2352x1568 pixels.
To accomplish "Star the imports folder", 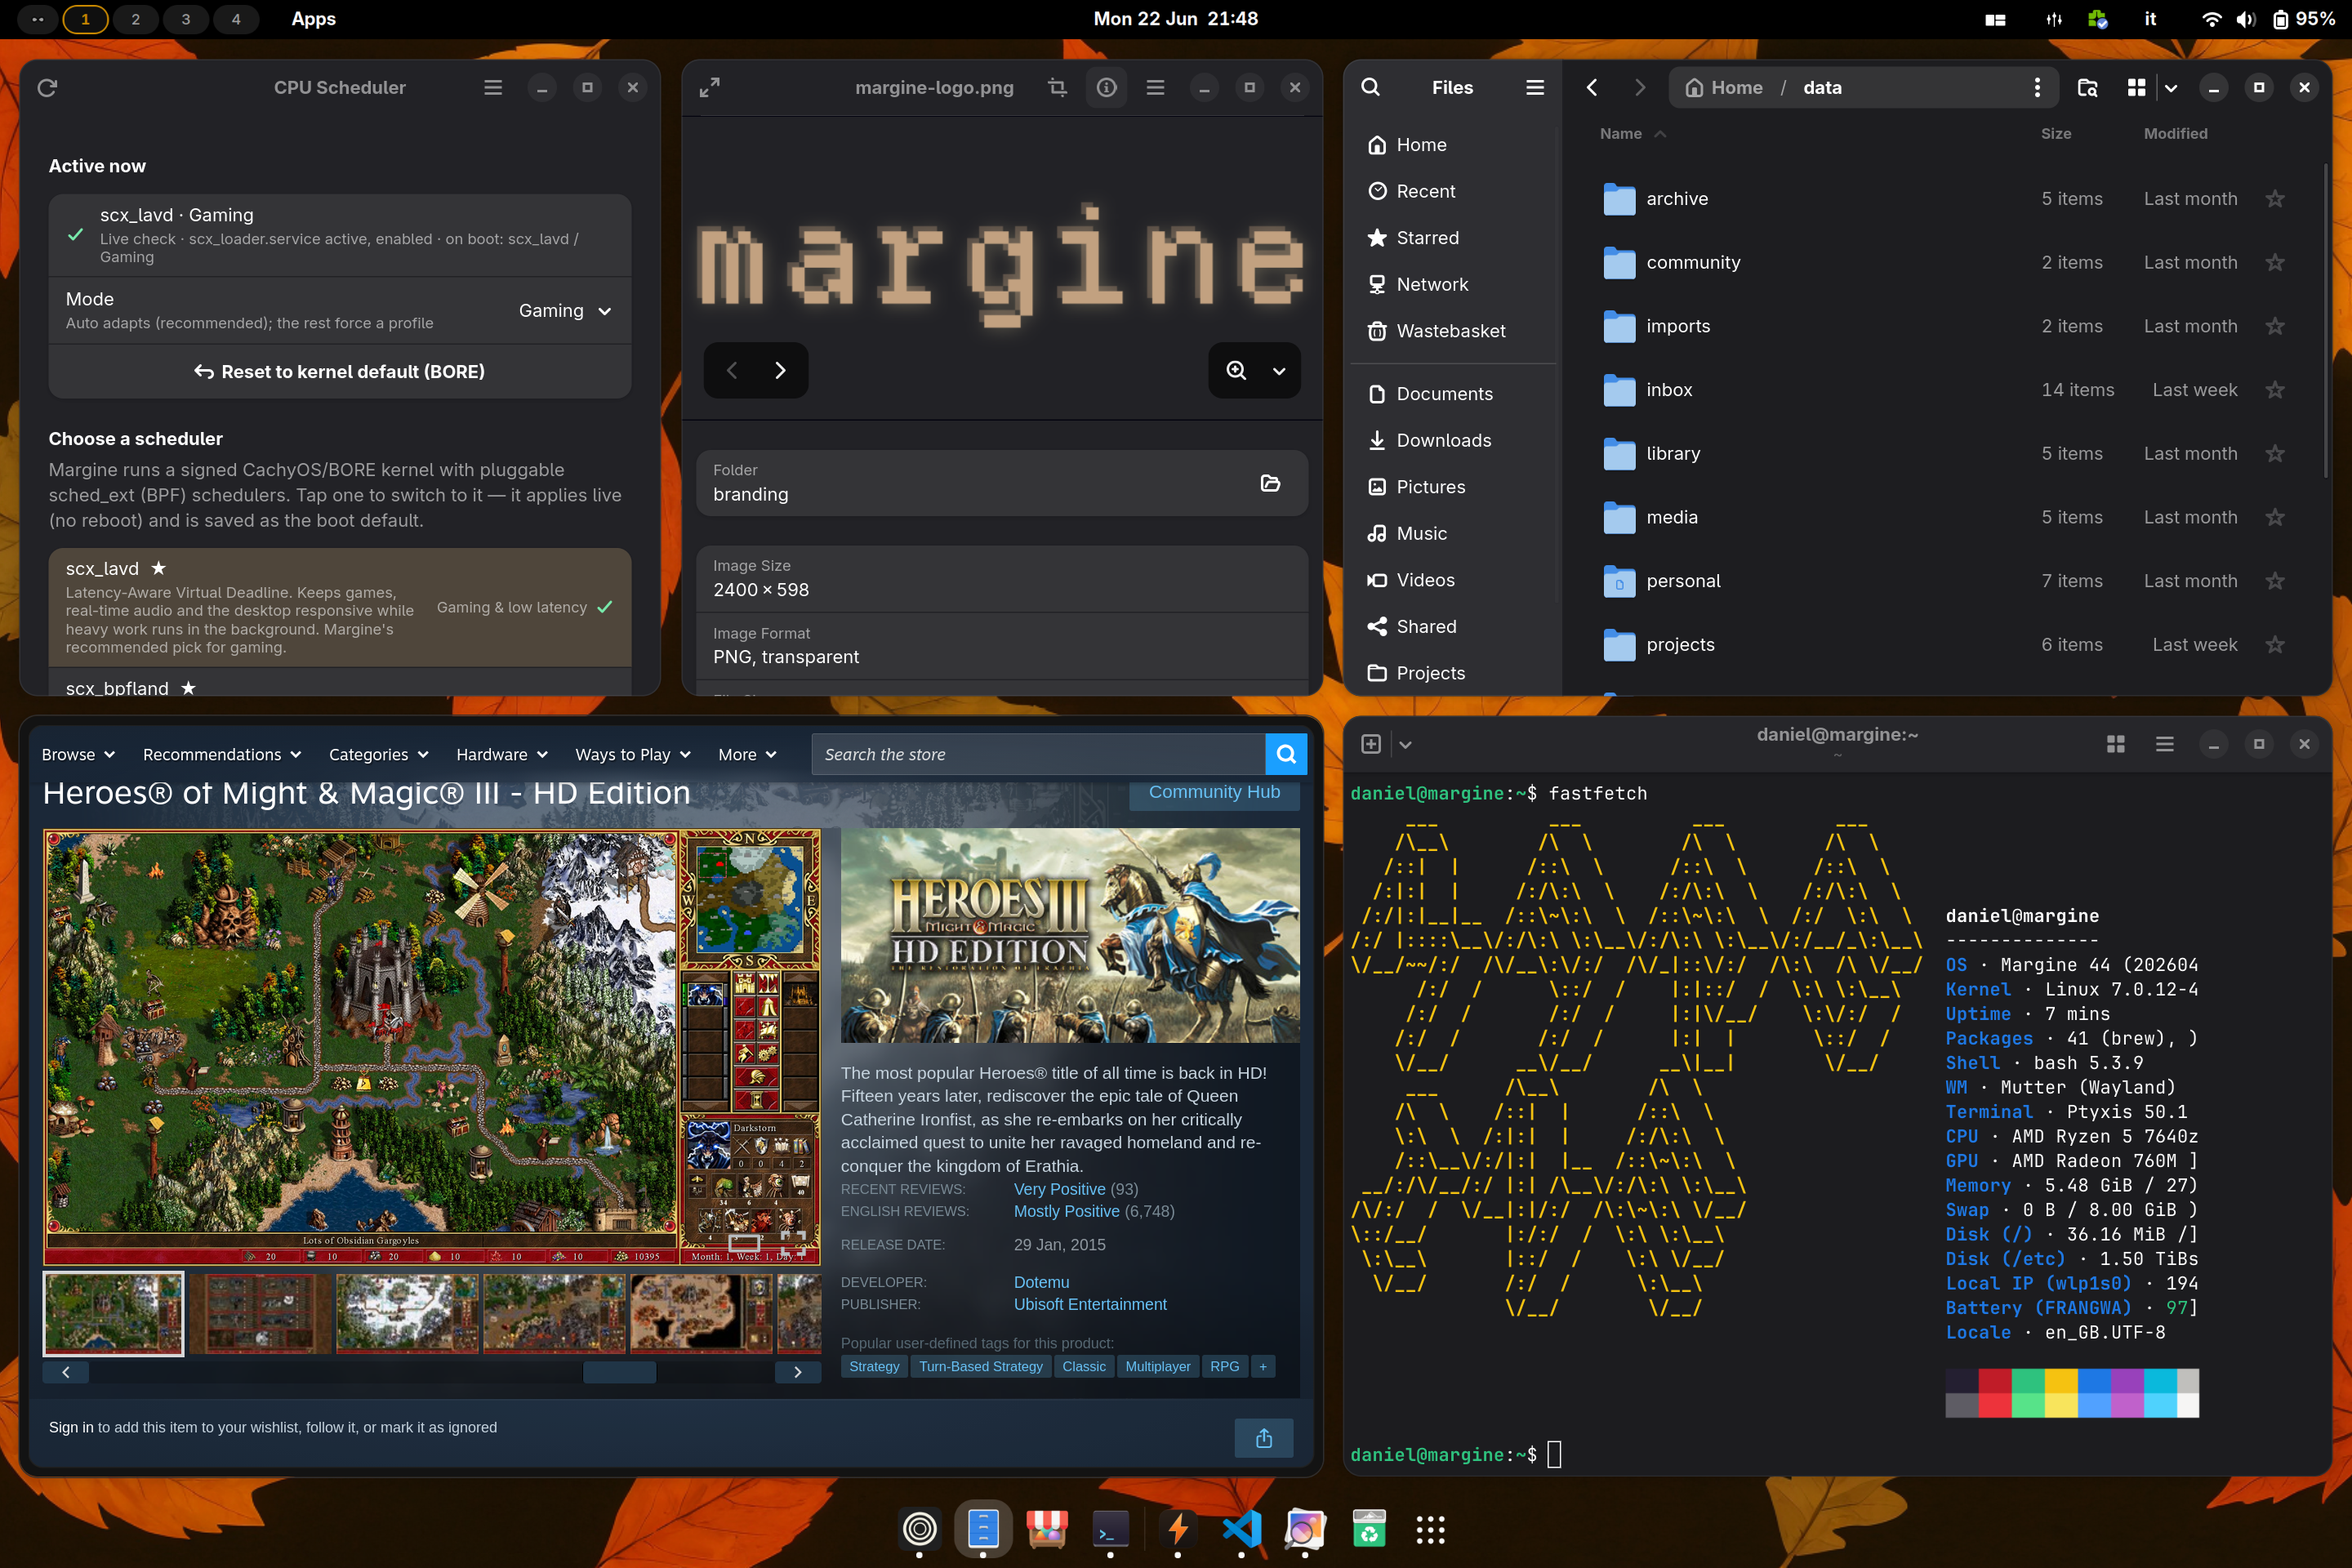I will tap(2275, 327).
